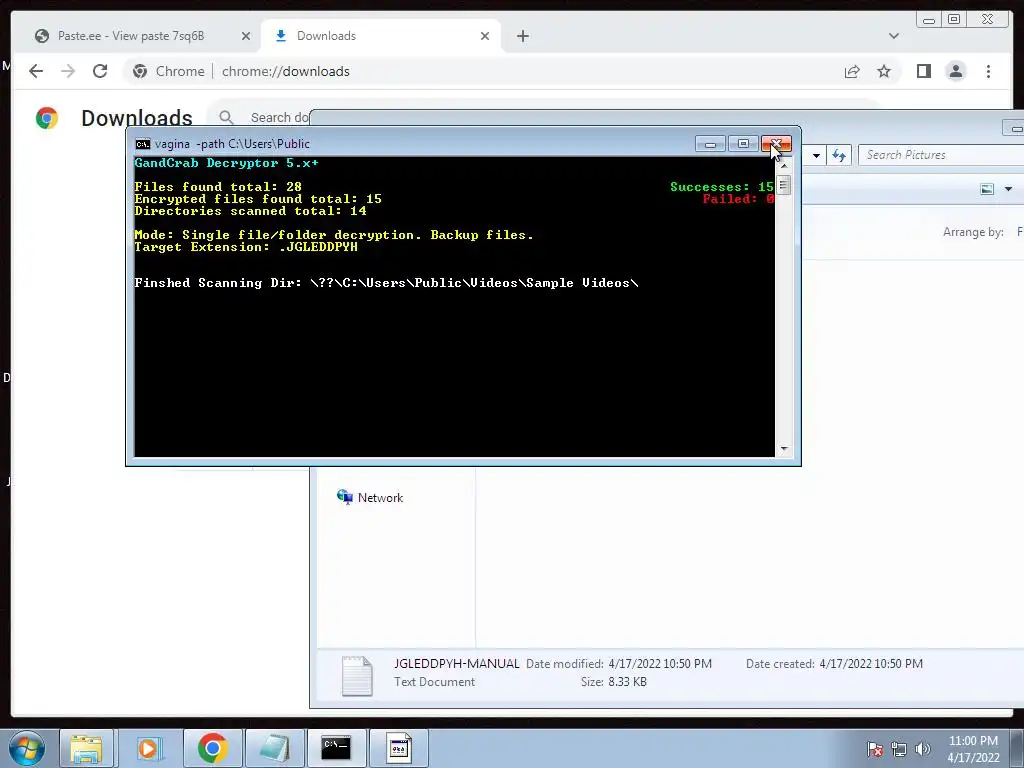The height and width of the screenshot is (768, 1024).
Task: Open Chrome from taskbar
Action: [x=212, y=748]
